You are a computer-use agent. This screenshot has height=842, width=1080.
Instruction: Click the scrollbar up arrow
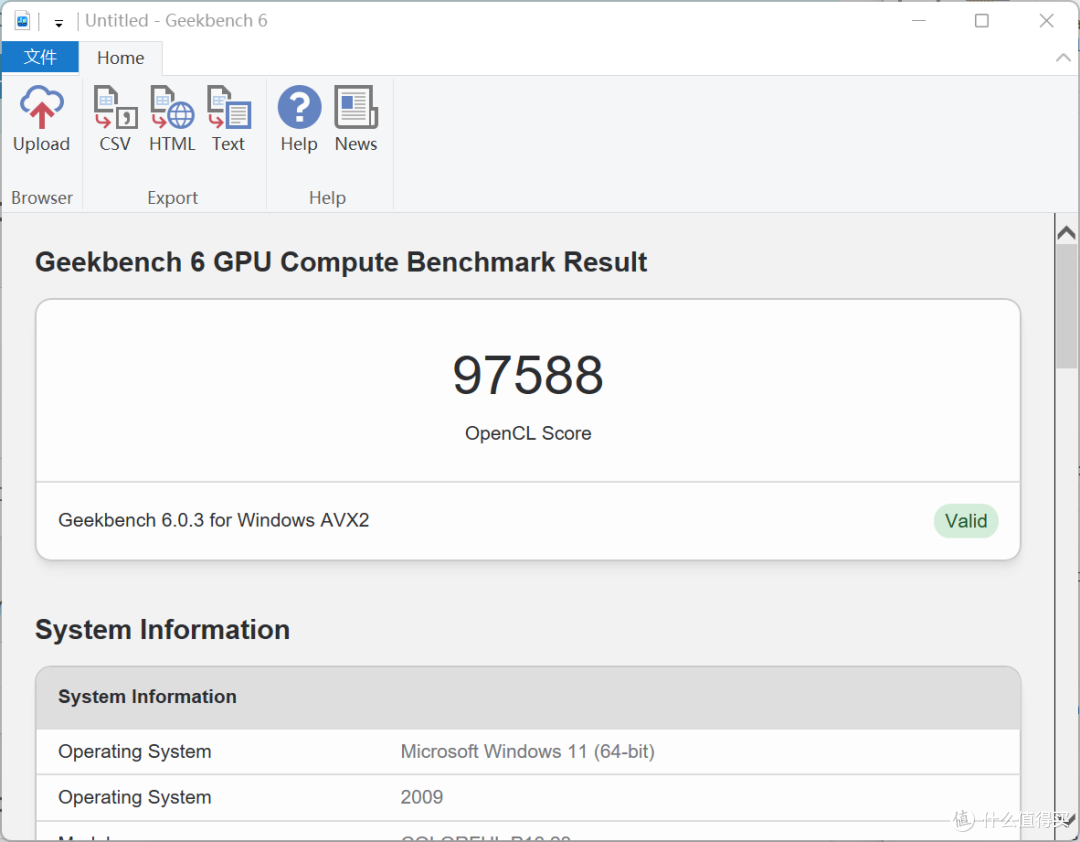(x=1066, y=233)
